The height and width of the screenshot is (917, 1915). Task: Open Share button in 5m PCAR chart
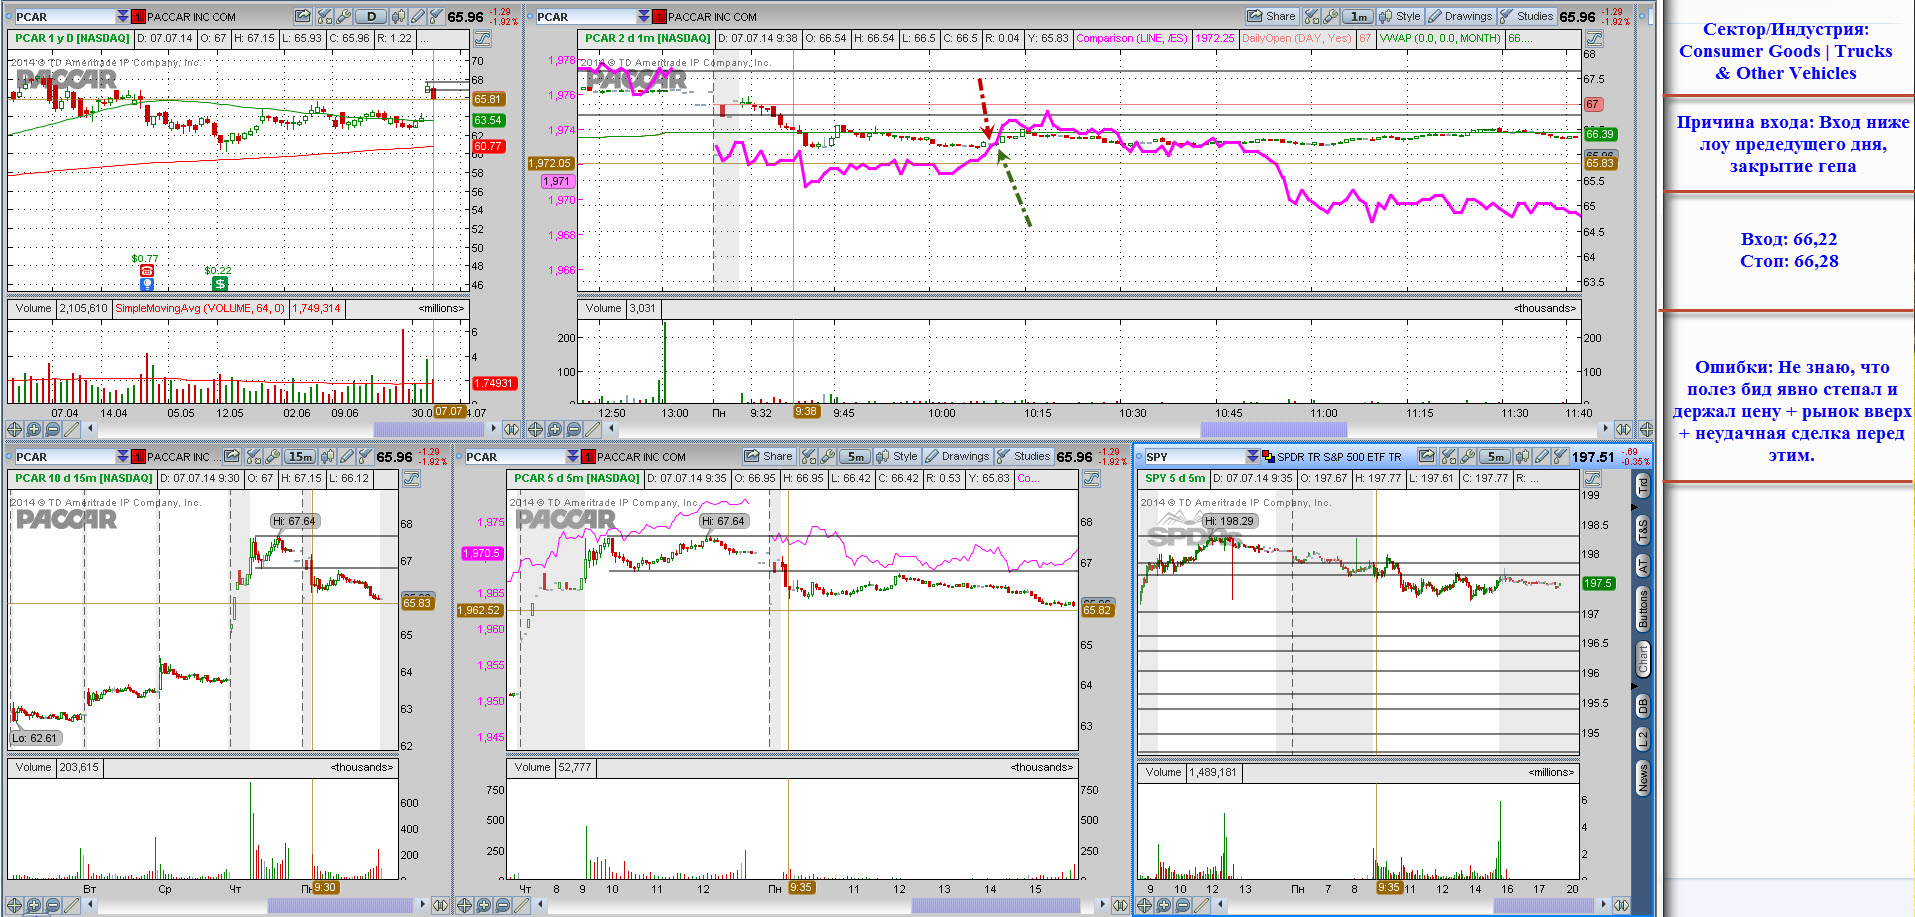pos(769,456)
